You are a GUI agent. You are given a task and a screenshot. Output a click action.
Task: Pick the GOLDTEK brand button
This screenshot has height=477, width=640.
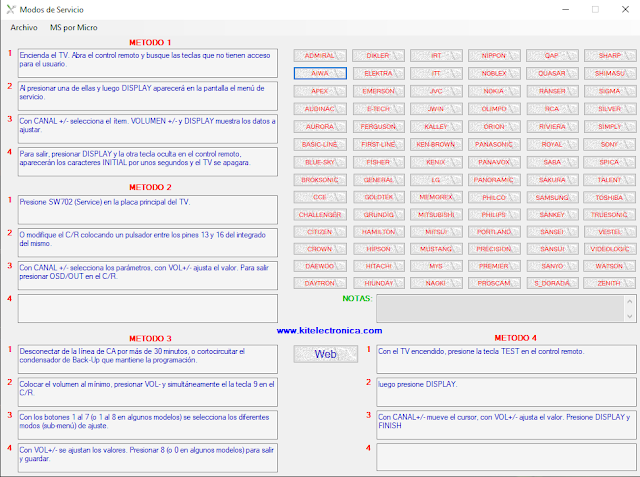(x=378, y=197)
